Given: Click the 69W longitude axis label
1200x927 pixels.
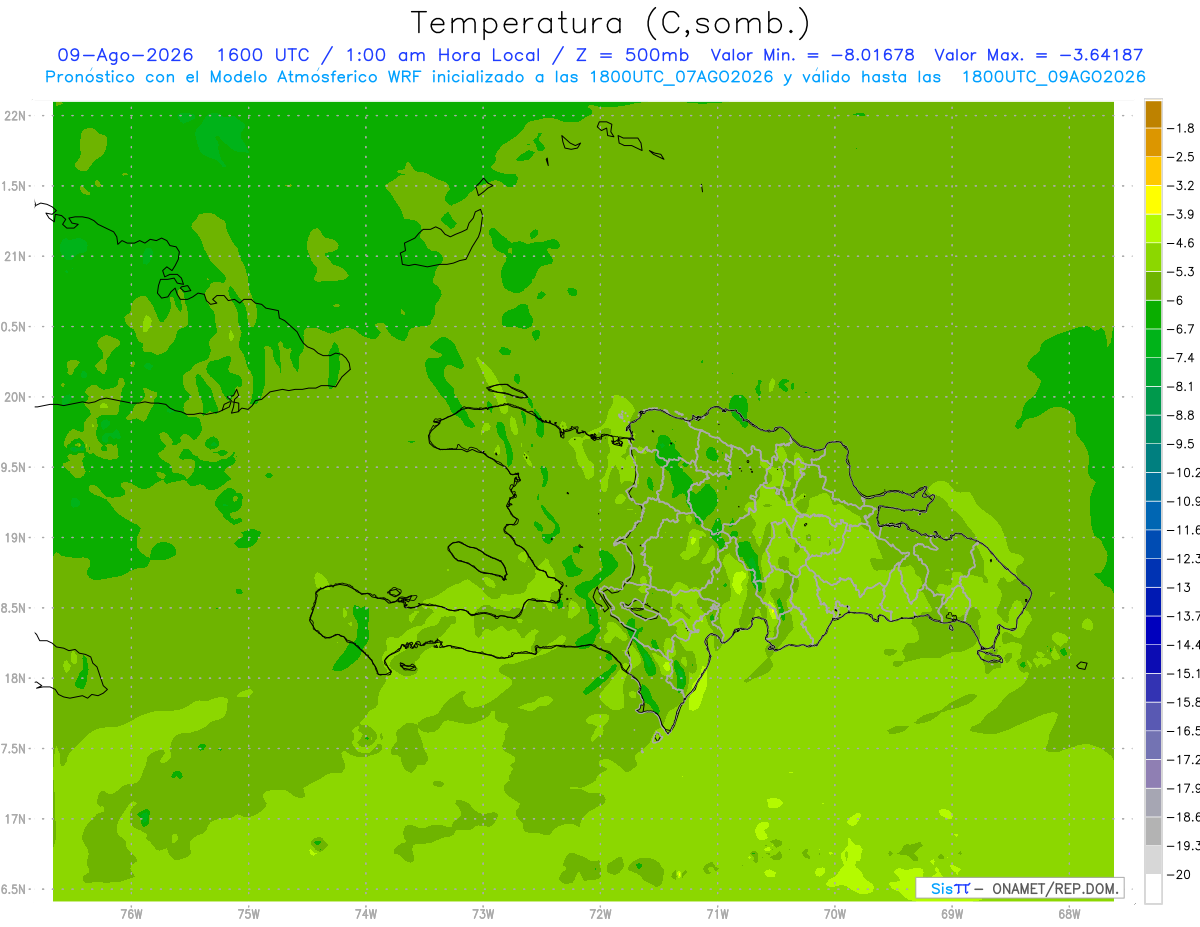Looking at the screenshot, I should click(952, 914).
